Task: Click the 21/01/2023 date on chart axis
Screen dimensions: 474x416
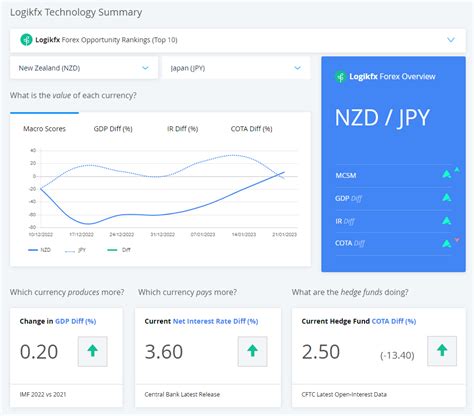Action: pos(284,234)
